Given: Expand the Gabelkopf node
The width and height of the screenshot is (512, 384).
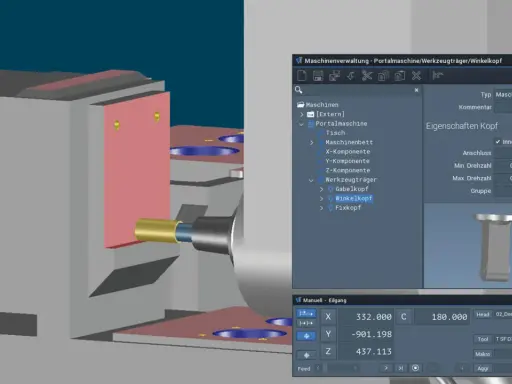Looking at the screenshot, I should coord(322,189).
